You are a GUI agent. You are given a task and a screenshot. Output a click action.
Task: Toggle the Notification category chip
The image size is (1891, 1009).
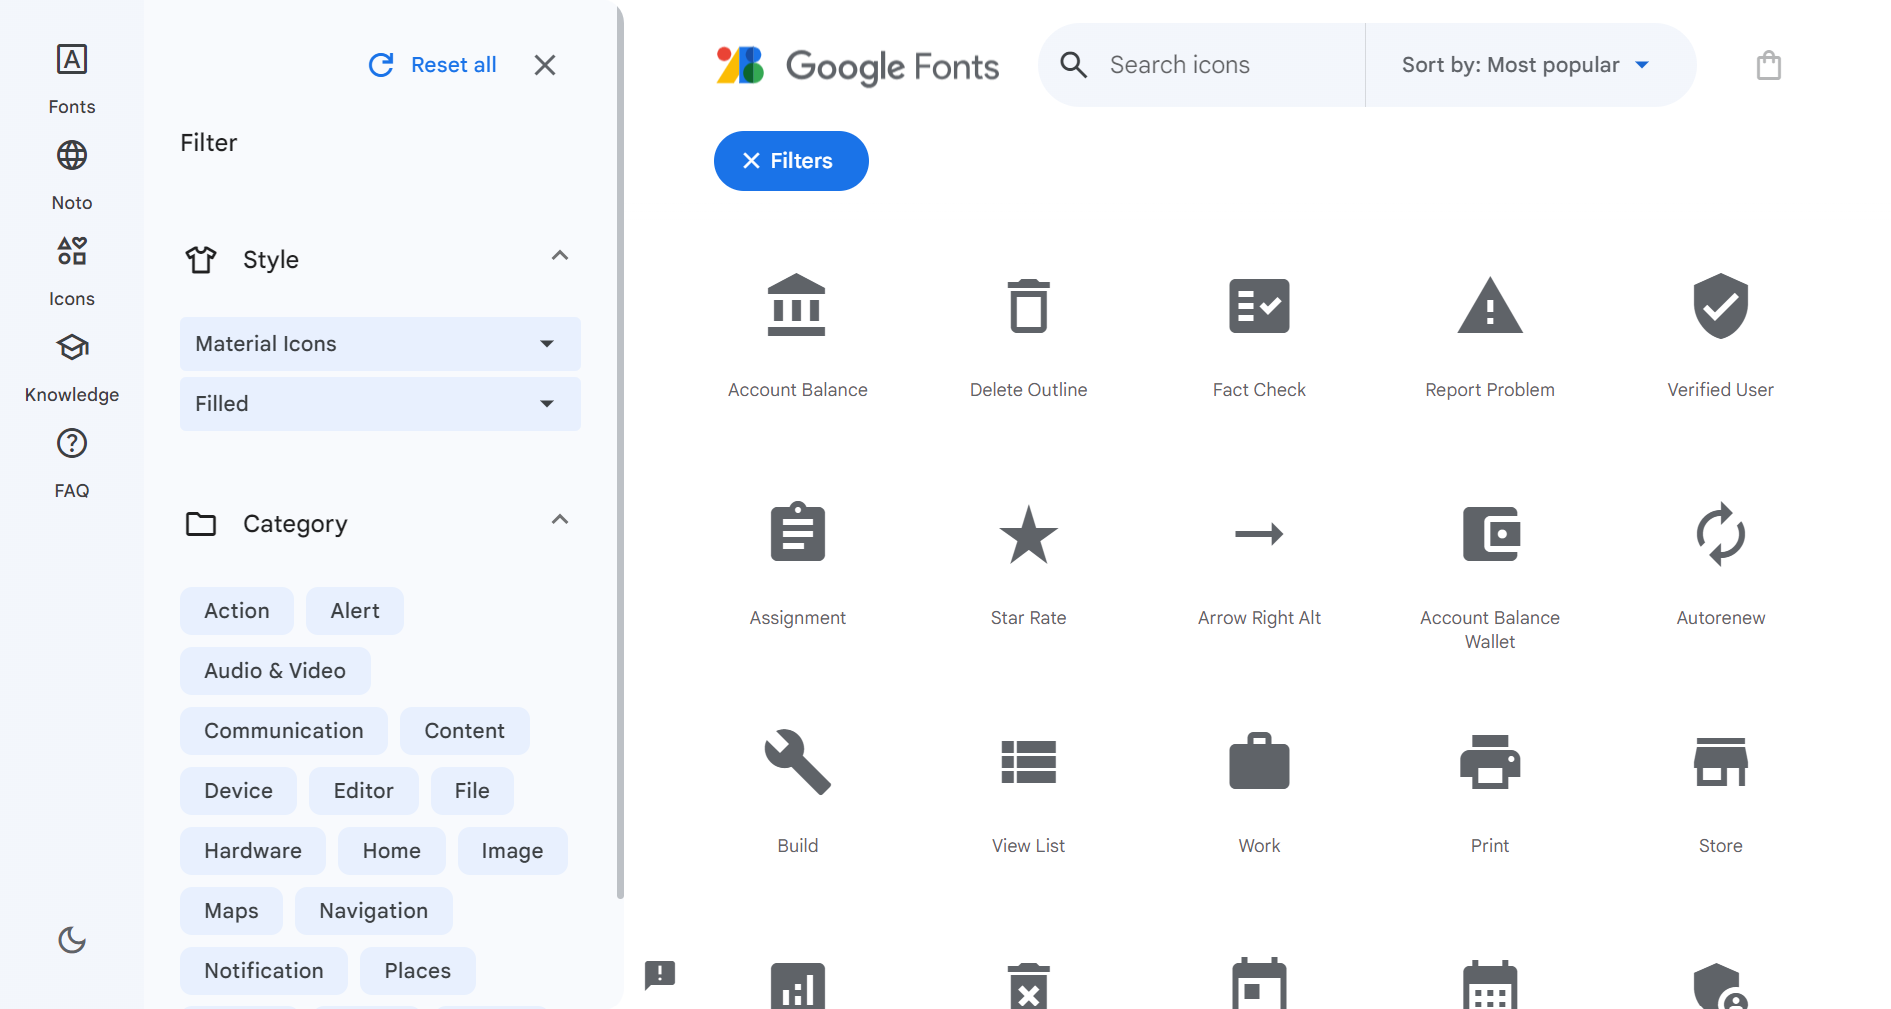point(264,971)
